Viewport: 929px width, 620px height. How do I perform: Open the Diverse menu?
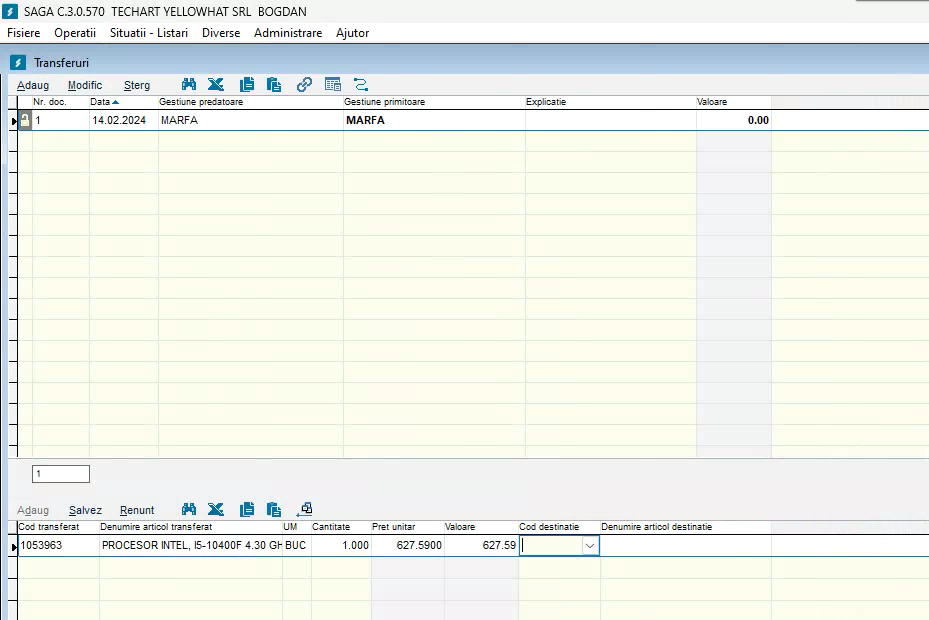pyautogui.click(x=221, y=33)
